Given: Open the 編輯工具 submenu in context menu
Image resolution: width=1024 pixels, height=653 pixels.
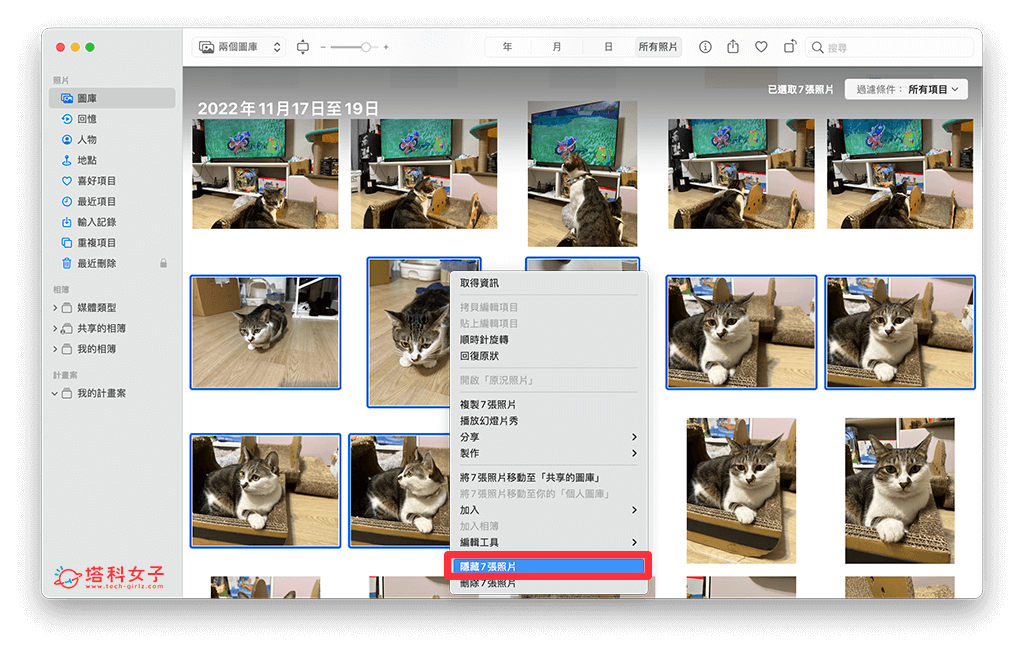Looking at the screenshot, I should pos(549,543).
